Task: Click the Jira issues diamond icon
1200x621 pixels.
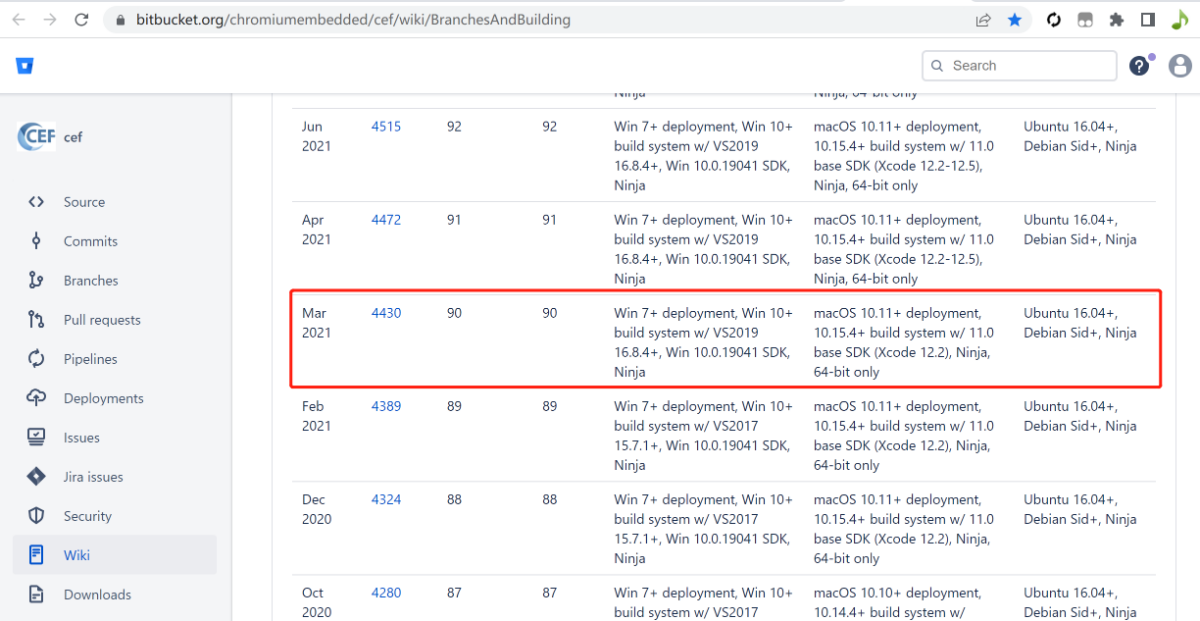Action: tap(36, 477)
